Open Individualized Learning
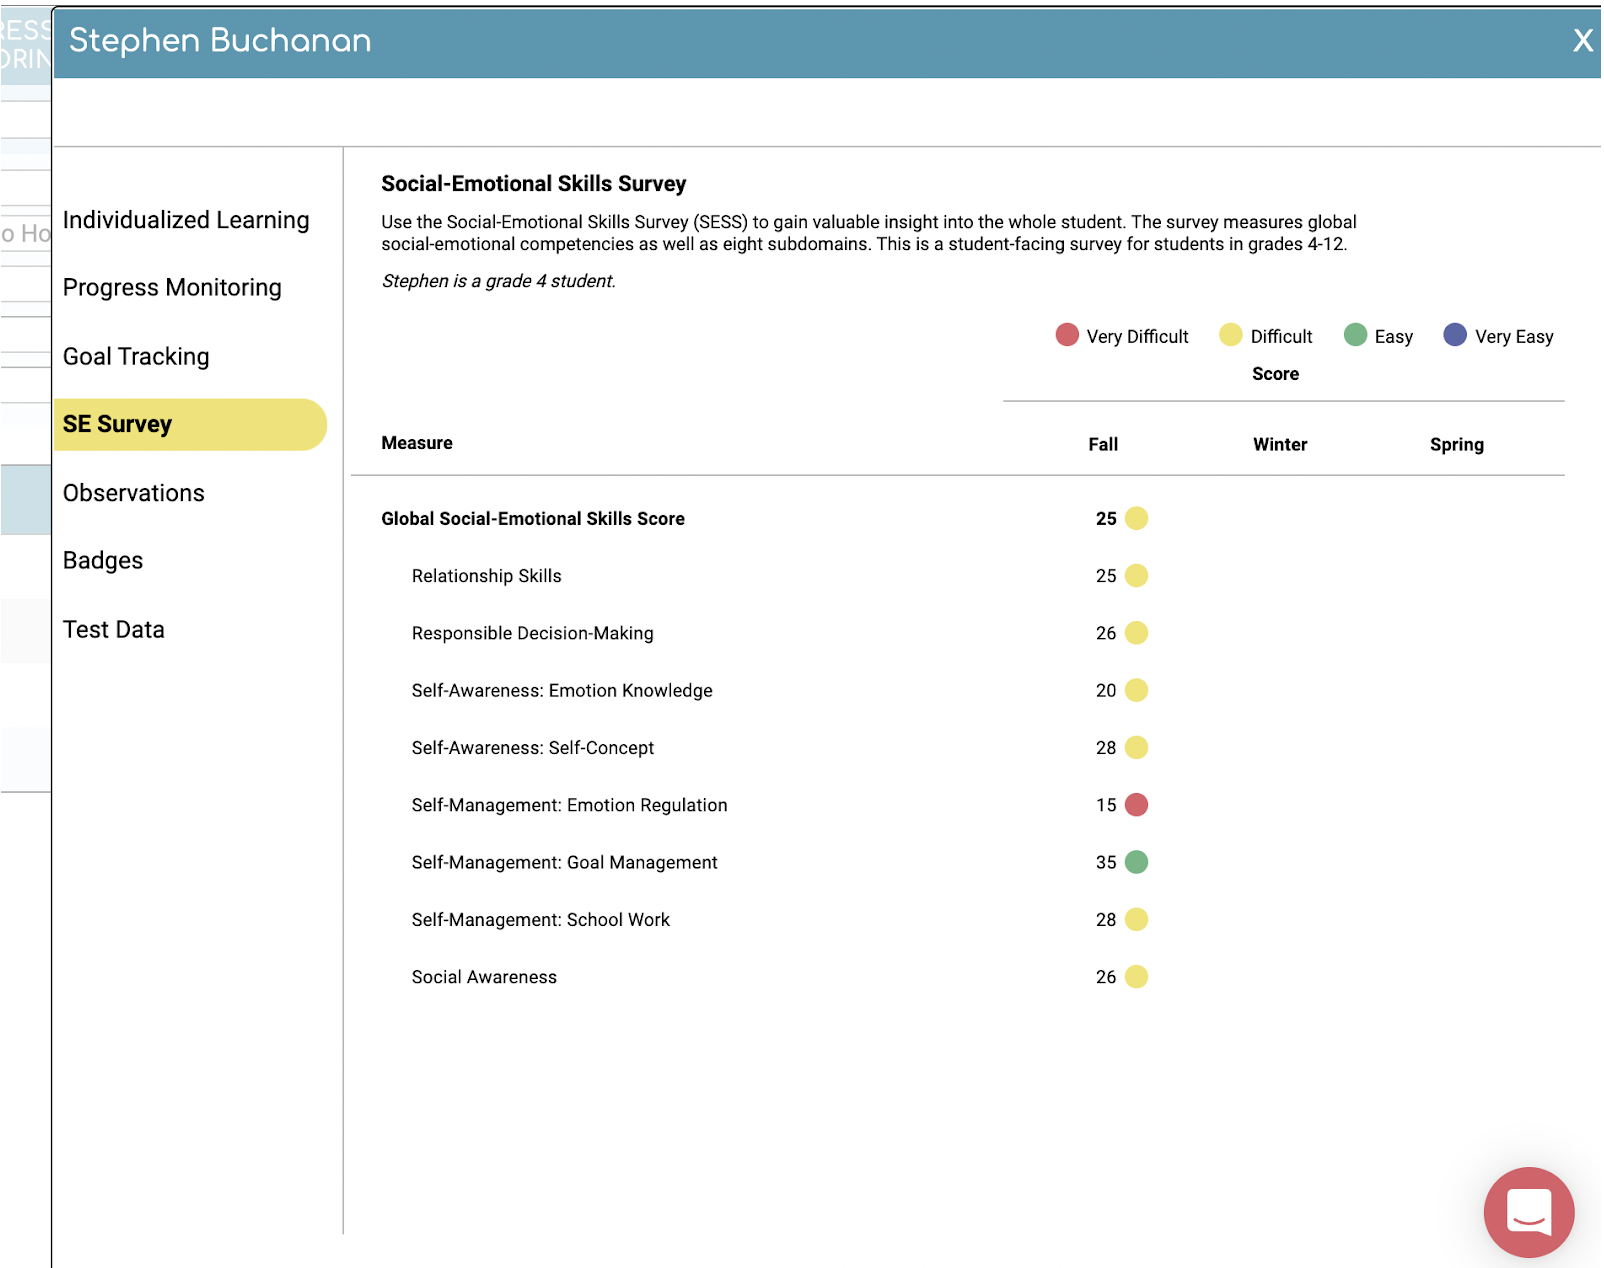Viewport: 1604px width, 1268px height. 185,219
